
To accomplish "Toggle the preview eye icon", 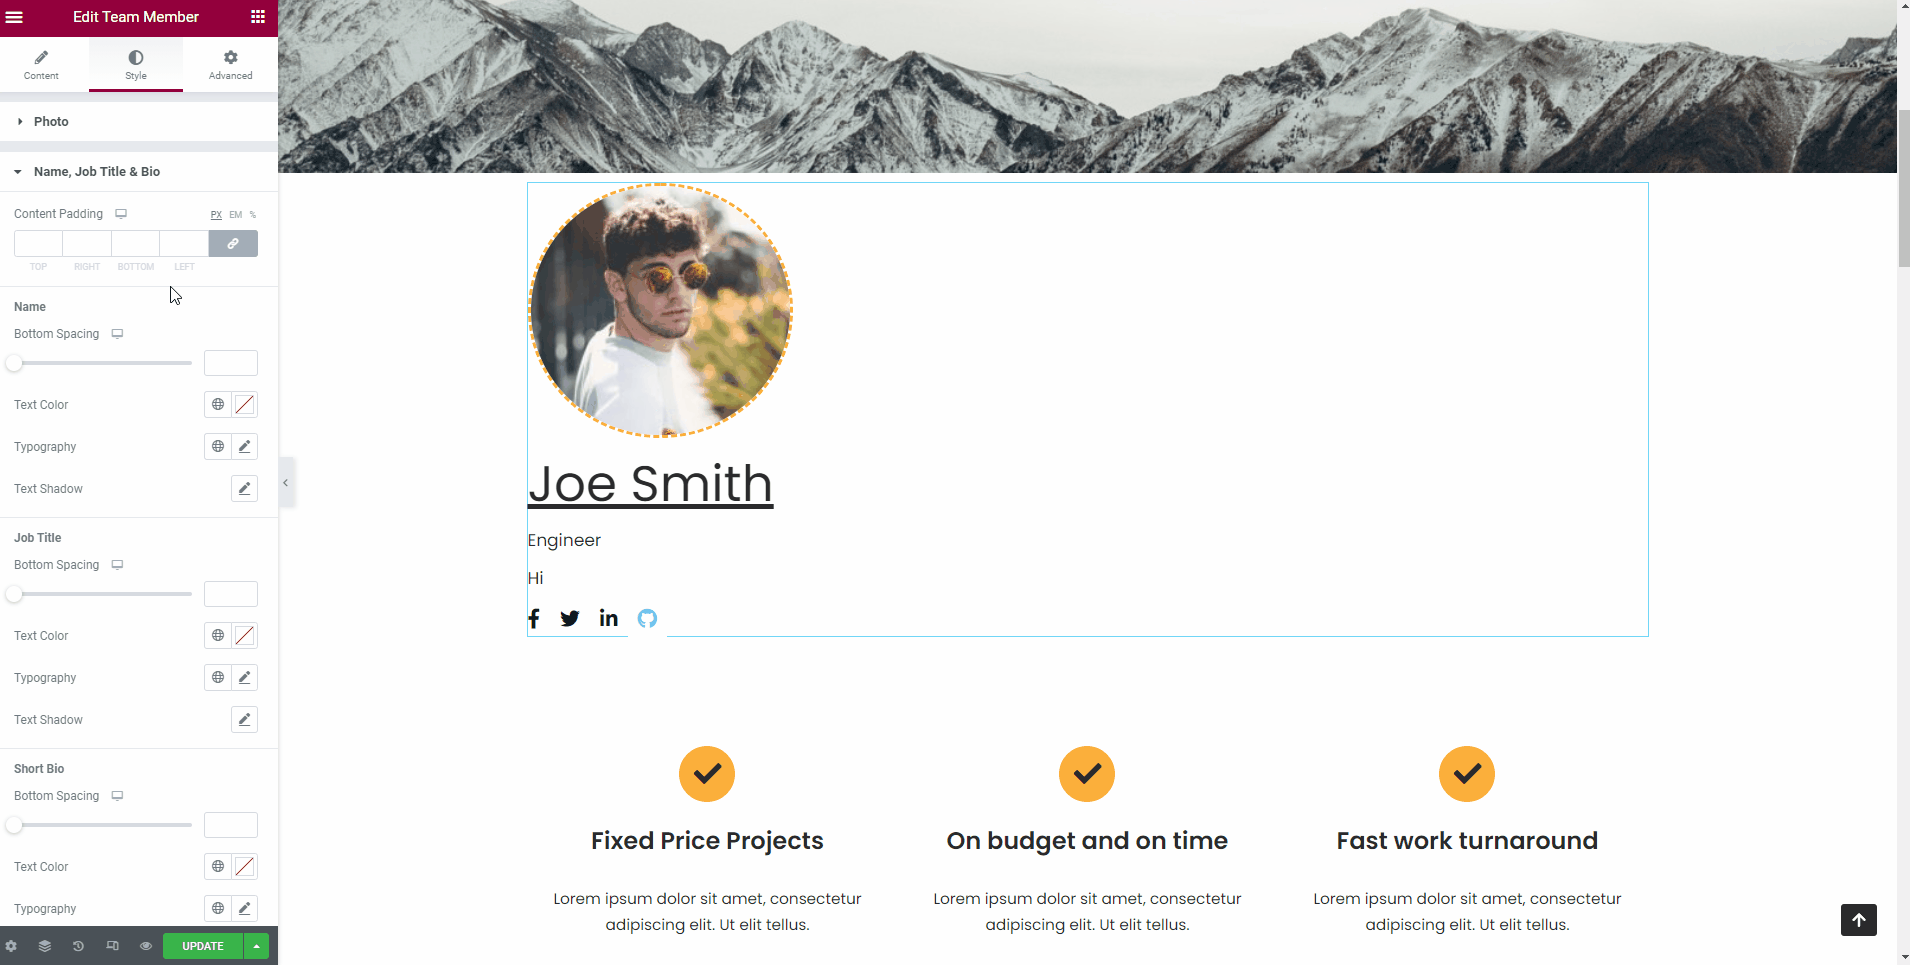I will [146, 946].
